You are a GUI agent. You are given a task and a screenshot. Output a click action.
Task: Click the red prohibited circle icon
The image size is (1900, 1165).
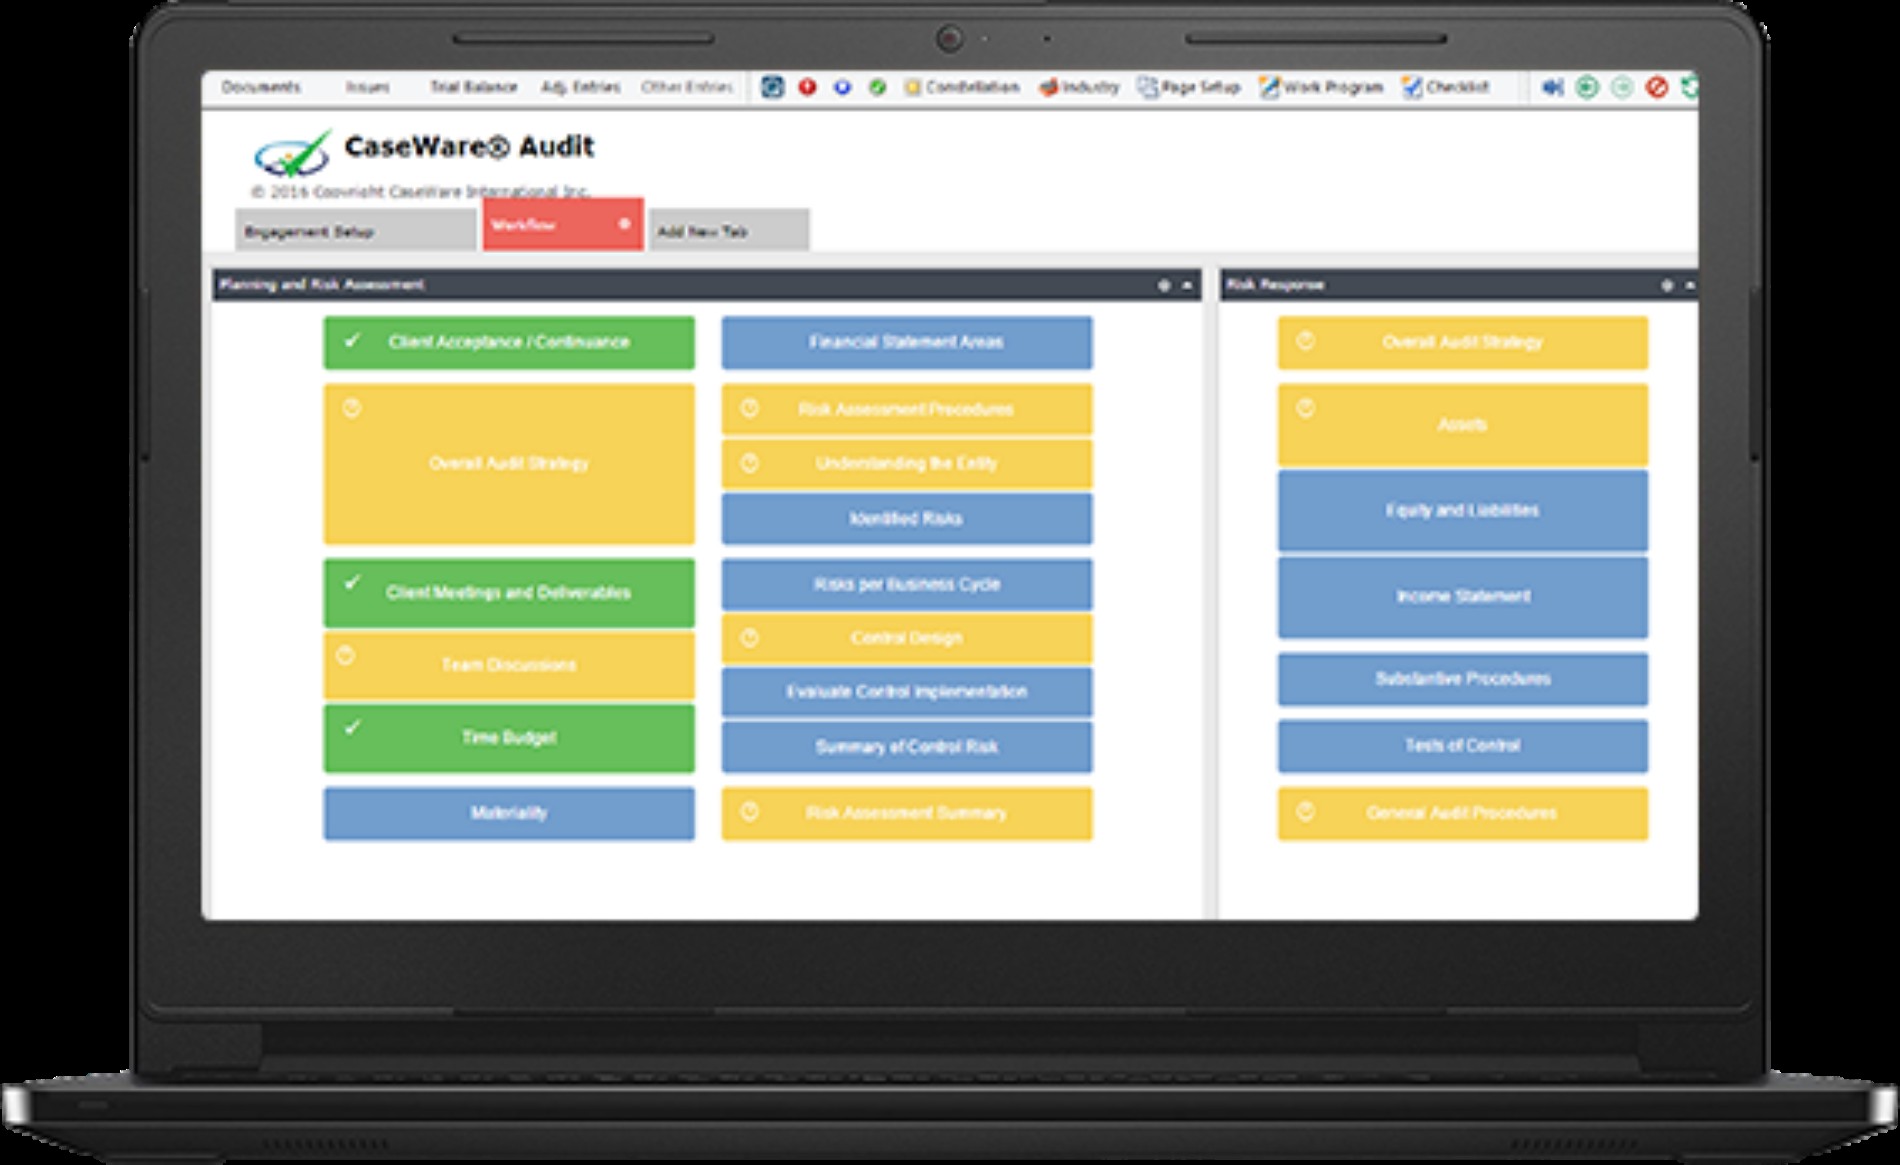point(1657,87)
